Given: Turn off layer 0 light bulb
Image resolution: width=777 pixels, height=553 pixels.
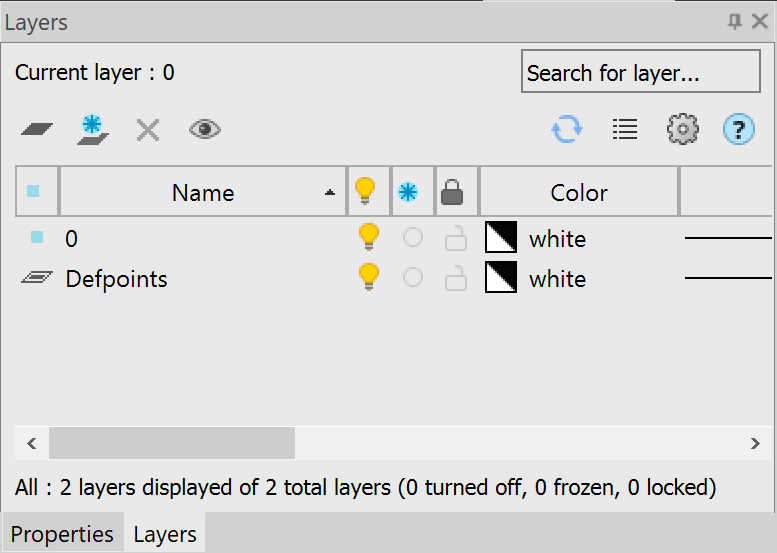Looking at the screenshot, I should [369, 238].
